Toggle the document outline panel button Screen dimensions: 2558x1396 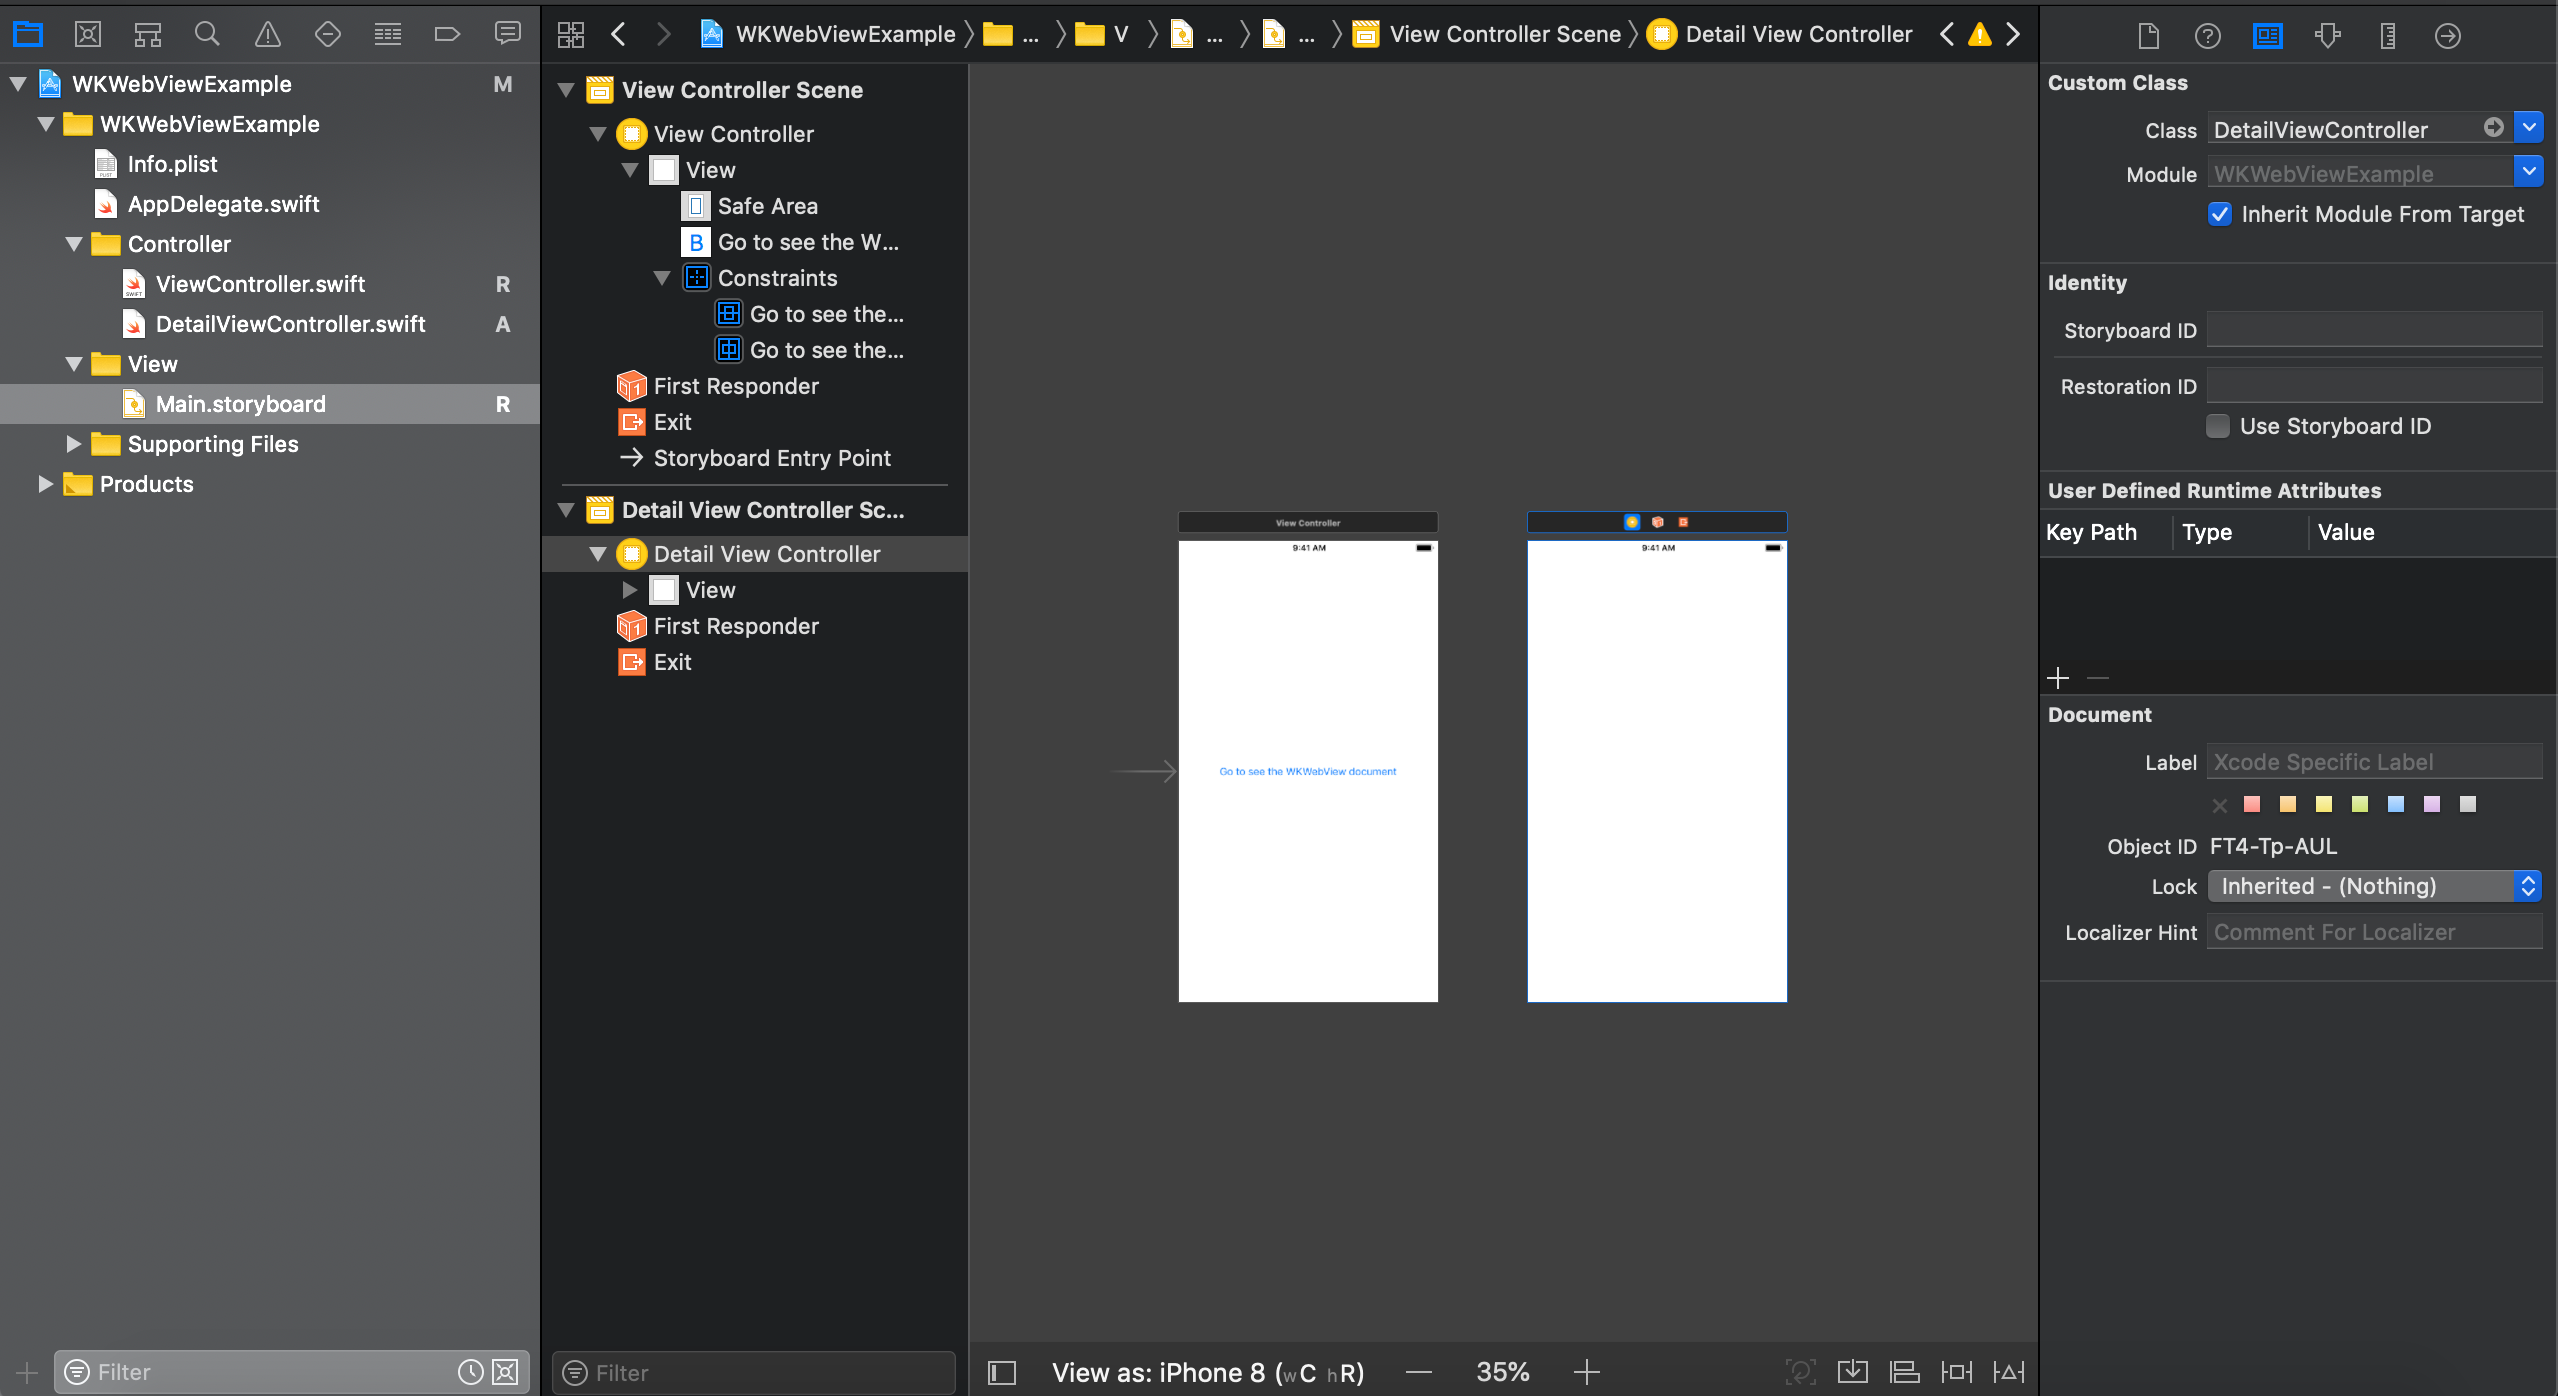(x=1001, y=1372)
